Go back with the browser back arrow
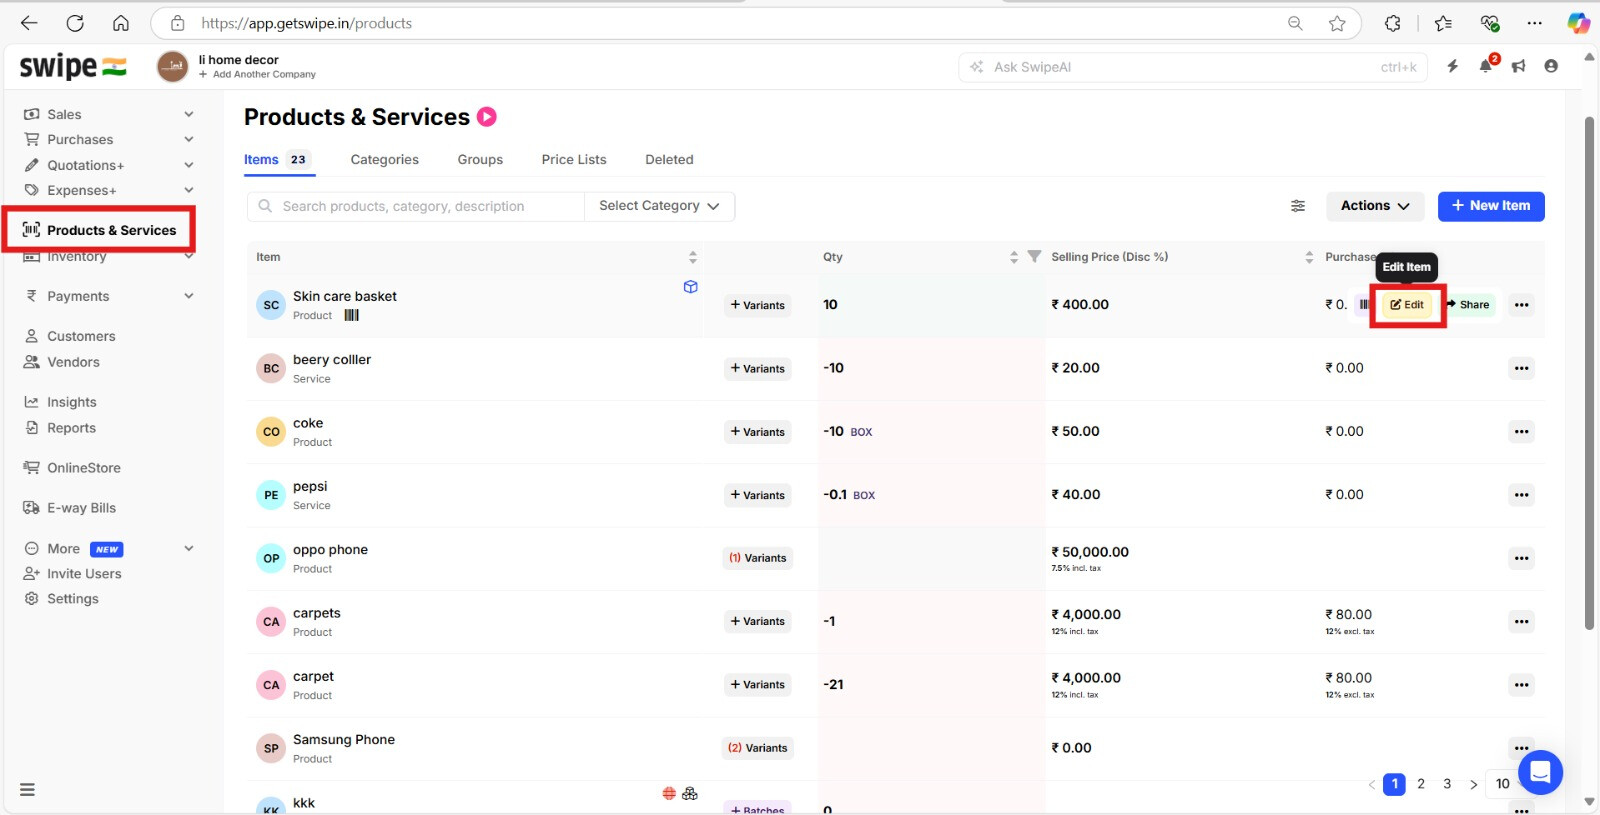This screenshot has width=1600, height=815. [29, 23]
